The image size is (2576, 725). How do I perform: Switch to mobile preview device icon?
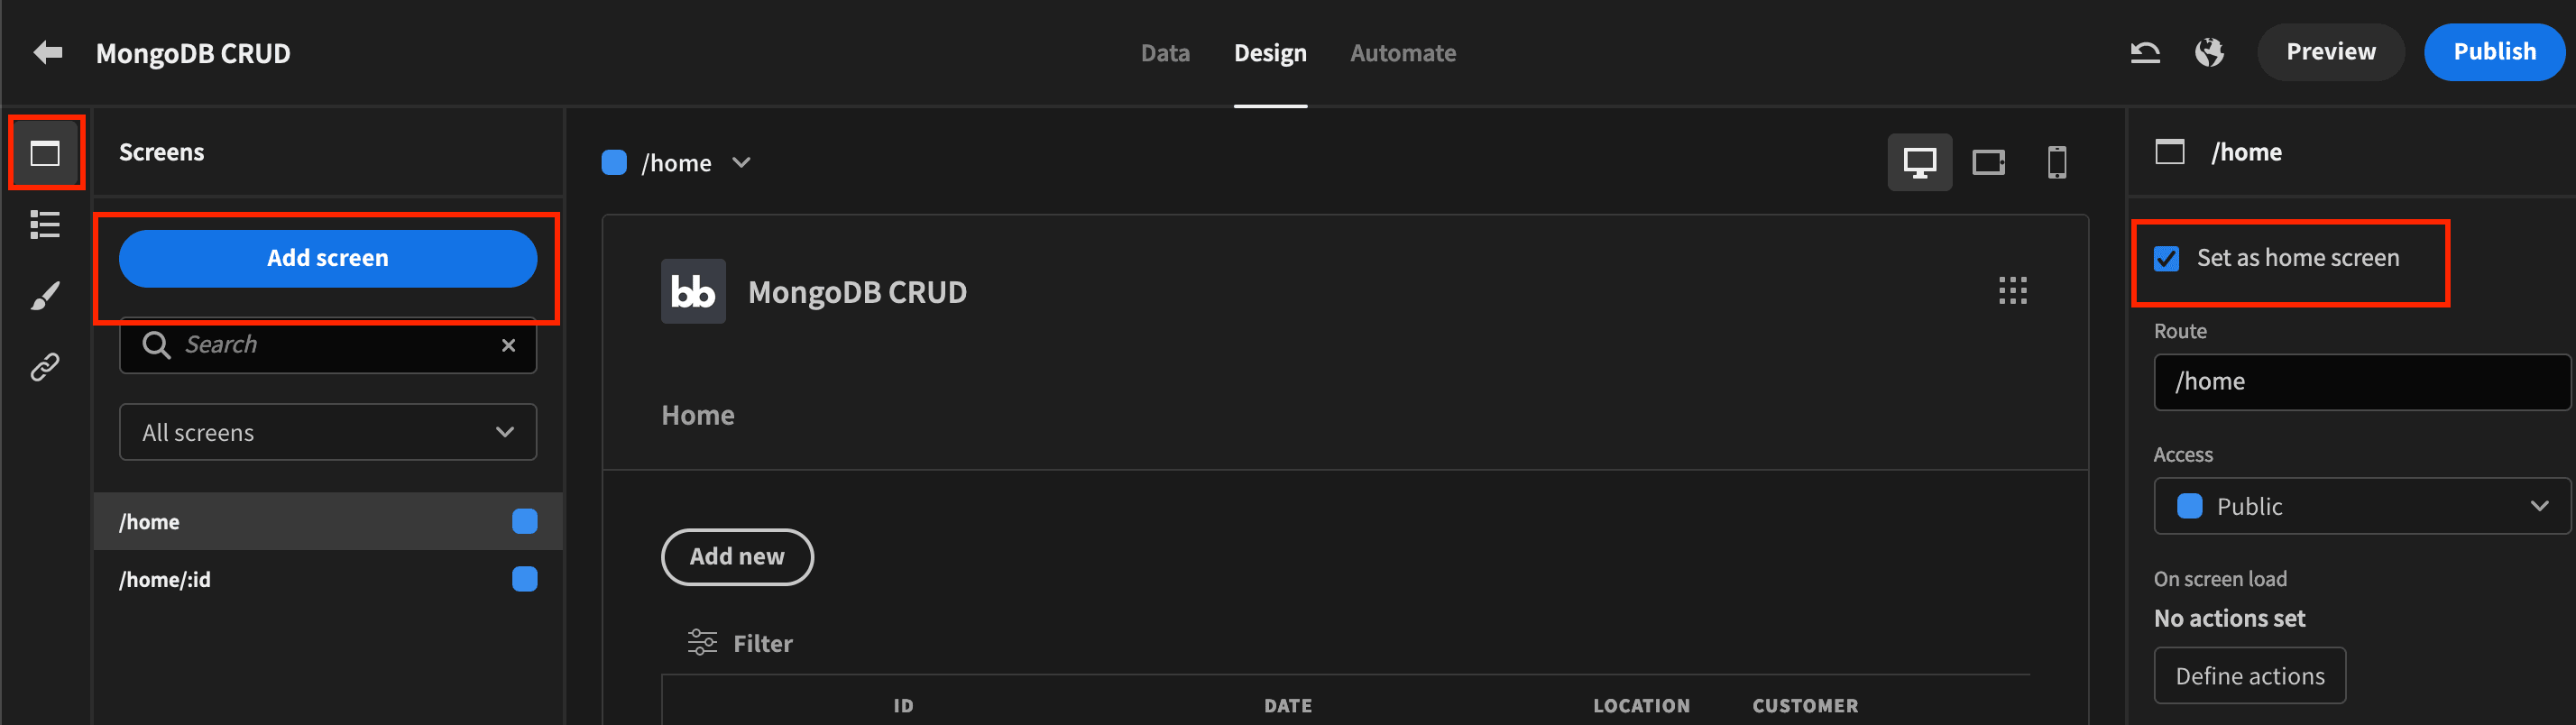(x=2056, y=162)
